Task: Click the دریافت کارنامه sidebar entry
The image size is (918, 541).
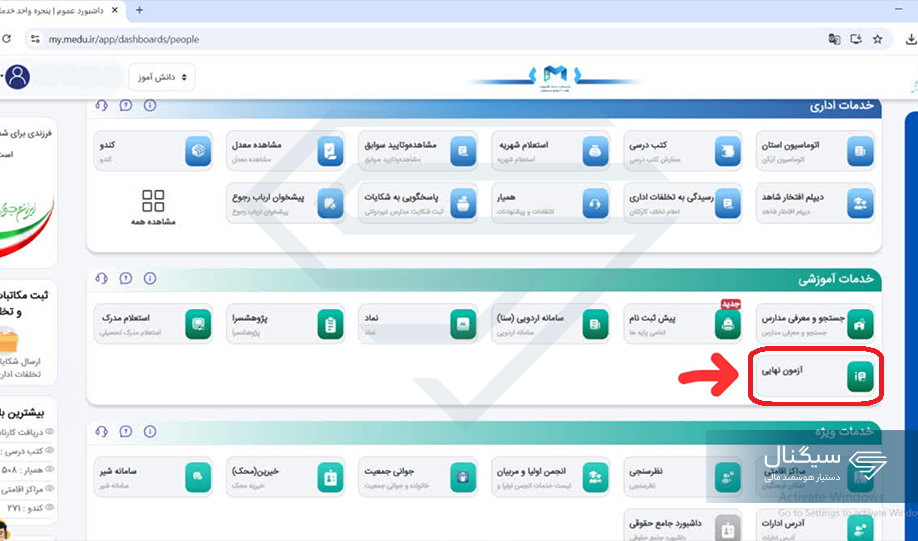Action: [27, 432]
